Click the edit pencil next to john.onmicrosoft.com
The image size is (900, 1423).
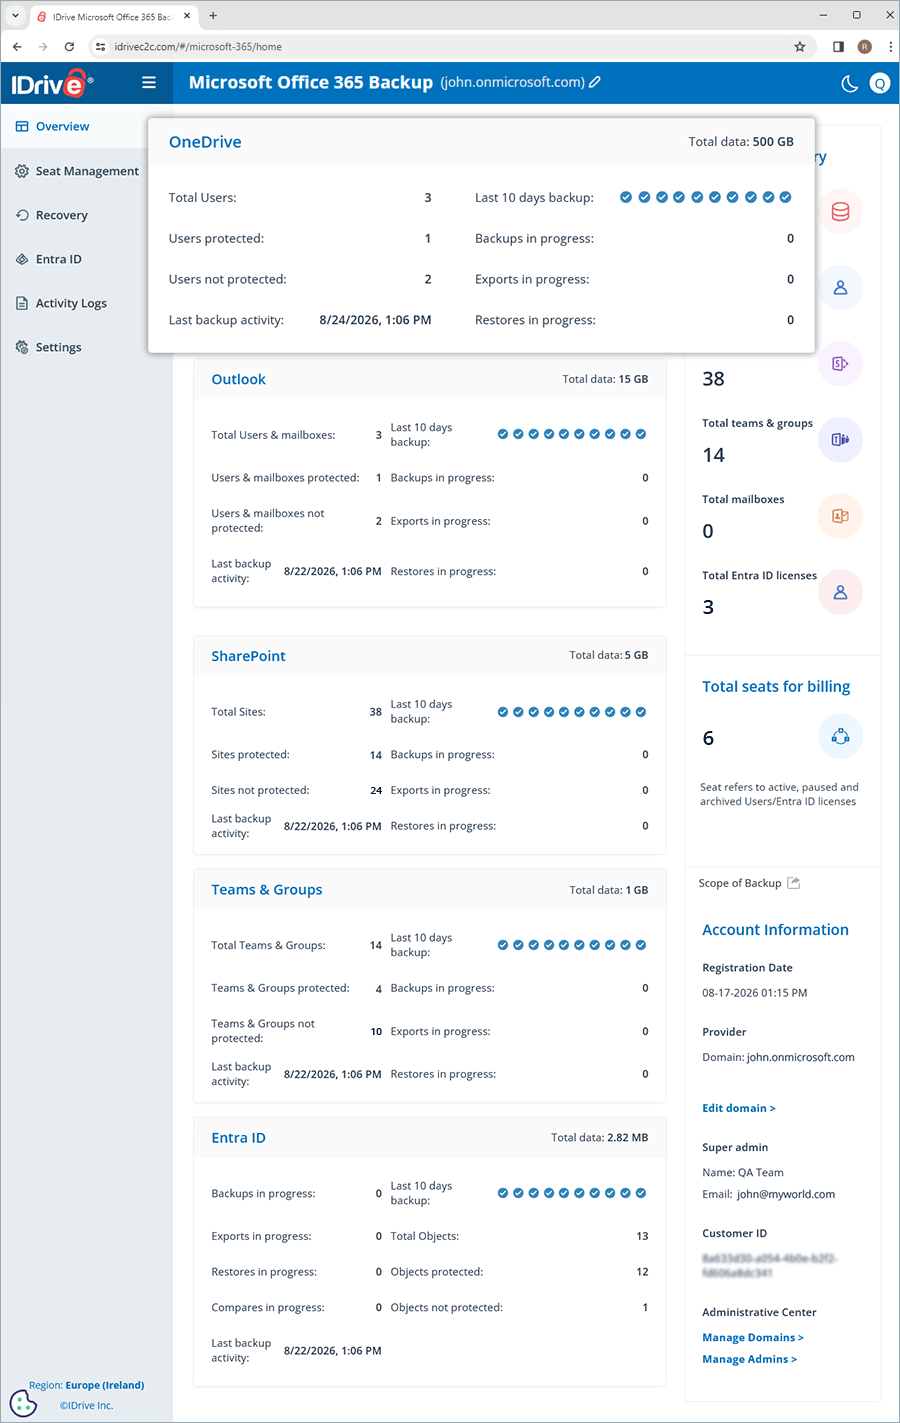[x=595, y=82]
